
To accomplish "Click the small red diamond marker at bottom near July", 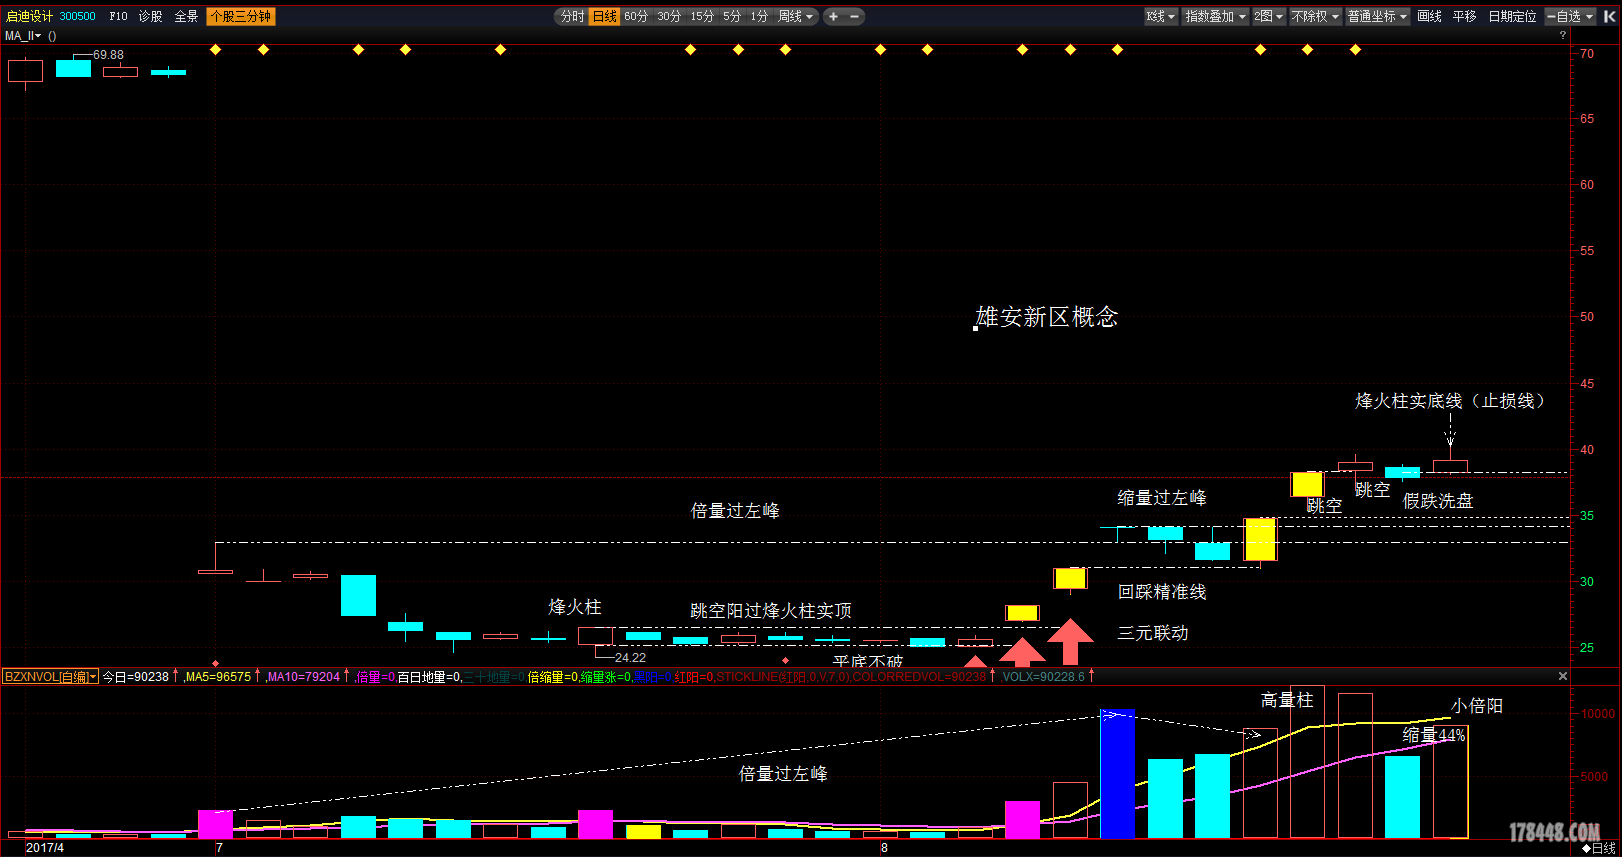I will (x=216, y=663).
